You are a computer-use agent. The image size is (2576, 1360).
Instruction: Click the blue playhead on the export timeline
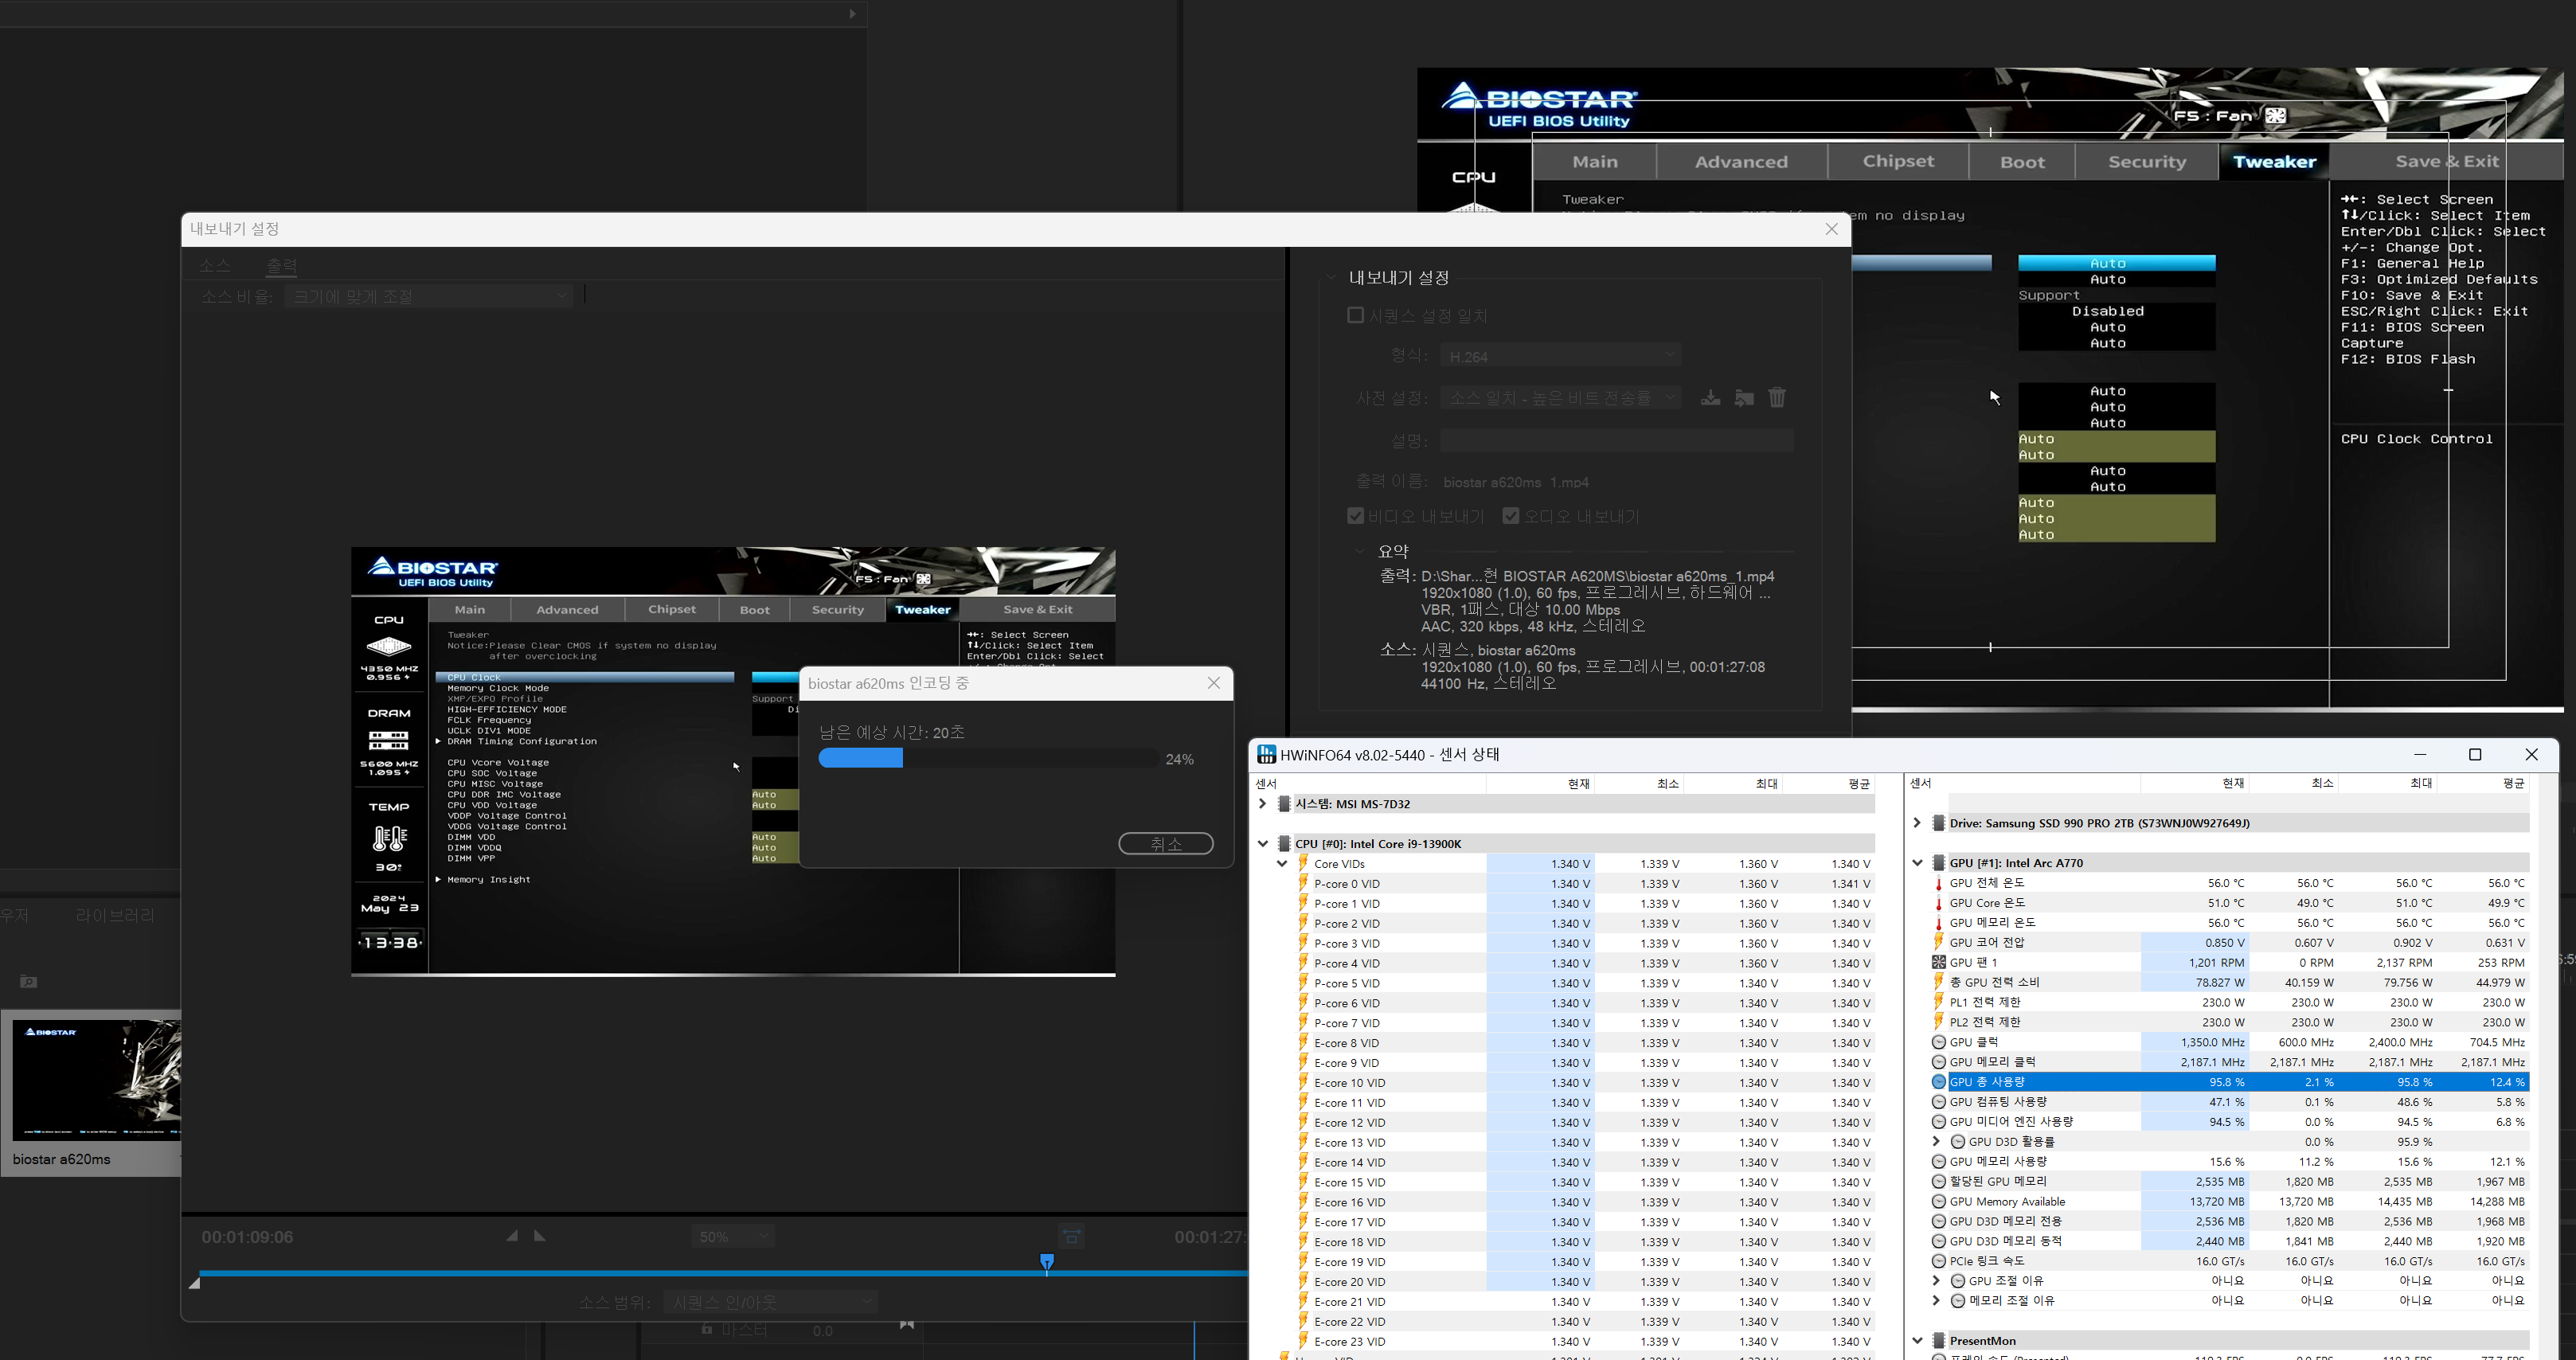tap(1047, 1262)
